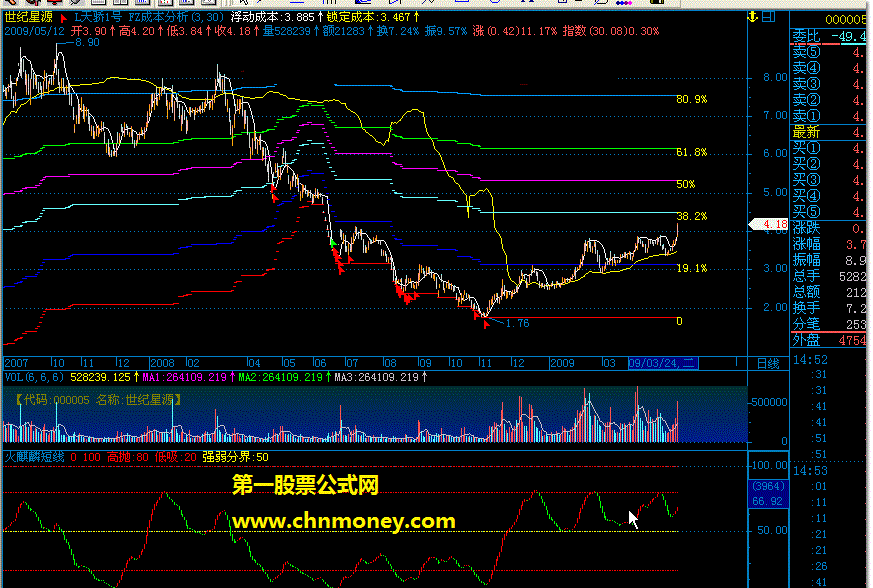
Task: Click the L天骄1号 indicator name
Action: point(98,17)
